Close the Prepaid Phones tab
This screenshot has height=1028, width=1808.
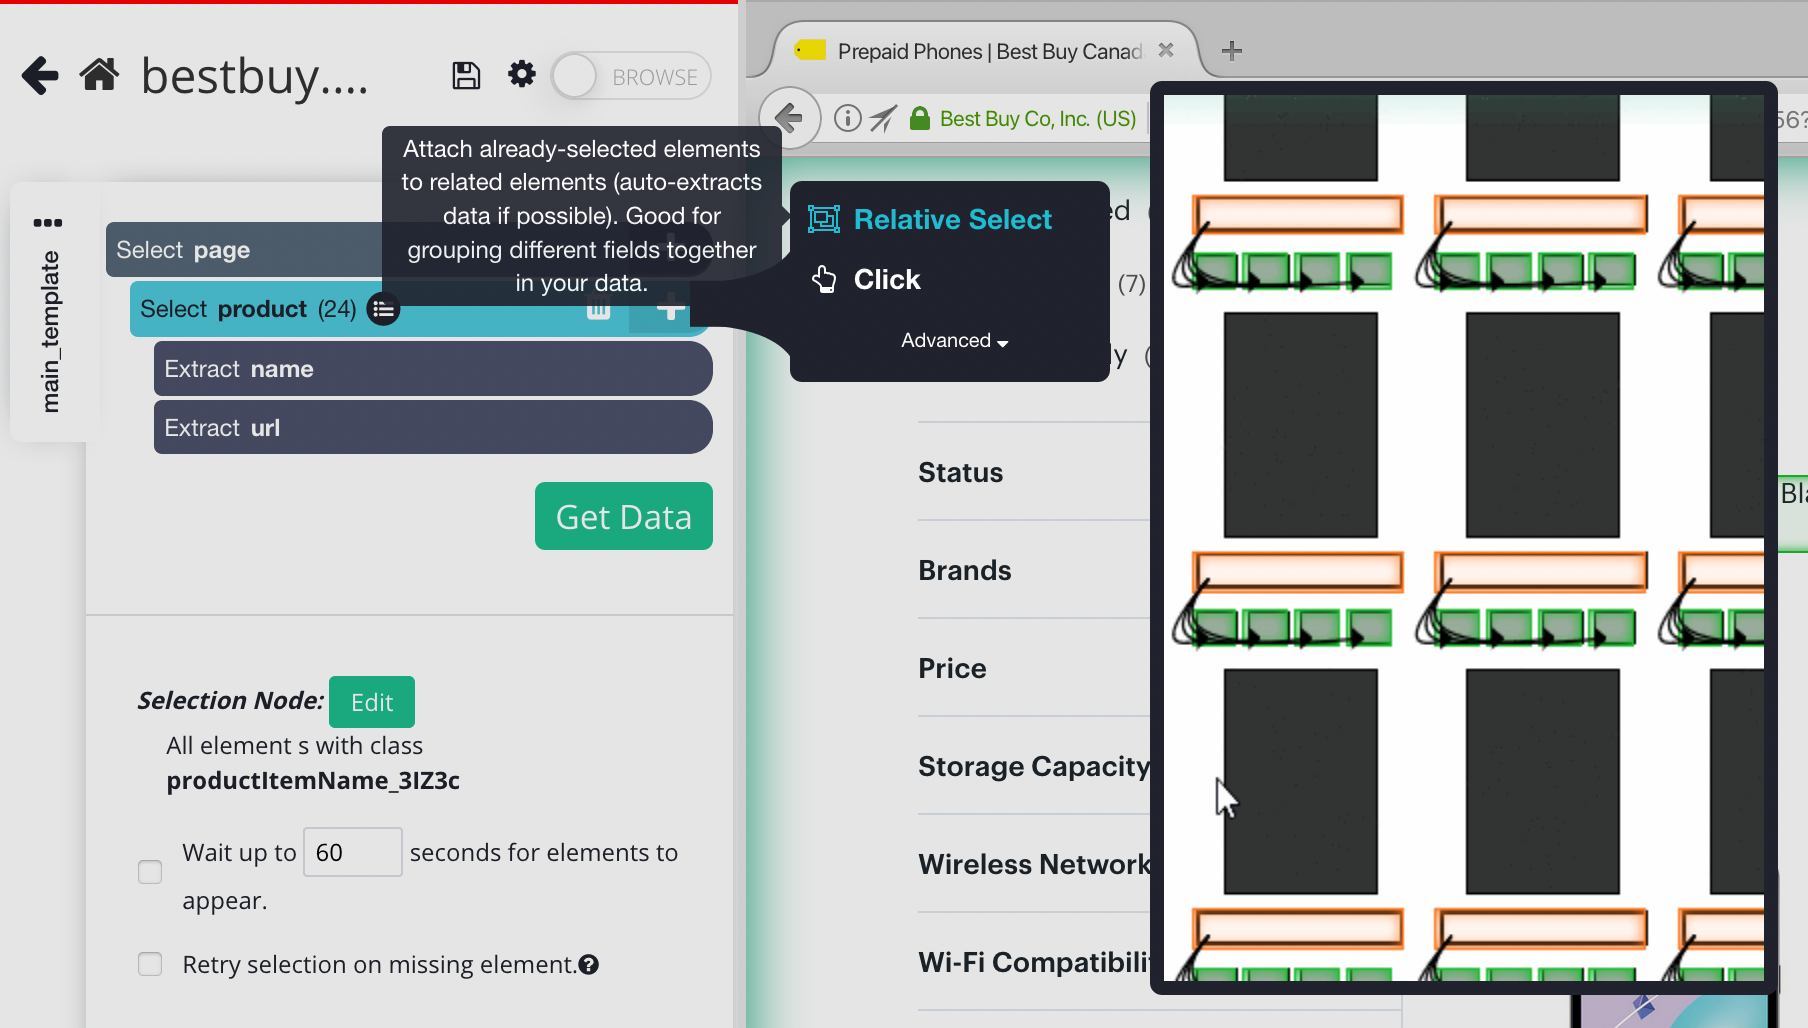(x=1166, y=50)
